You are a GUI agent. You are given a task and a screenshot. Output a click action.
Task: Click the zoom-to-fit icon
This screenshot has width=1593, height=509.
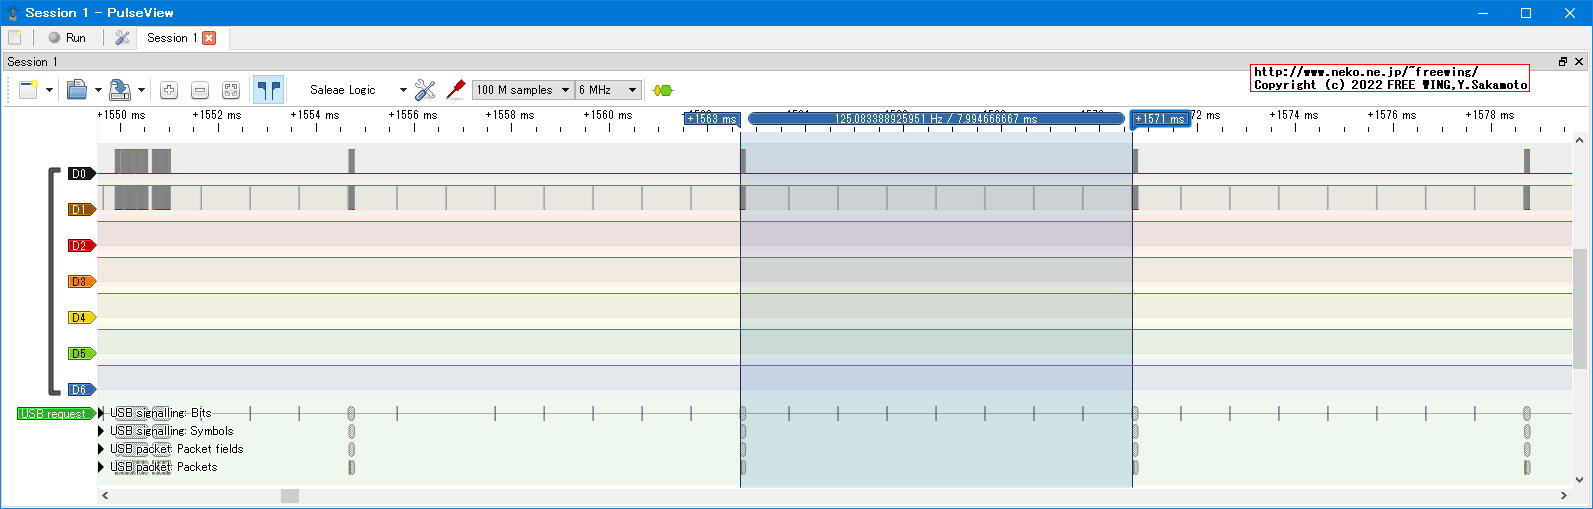[x=231, y=90]
